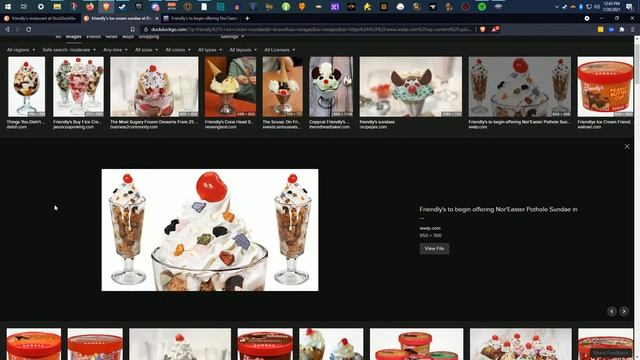Show hidden system tray icons
Viewport: 640px width, 360px height.
pos(556,7)
